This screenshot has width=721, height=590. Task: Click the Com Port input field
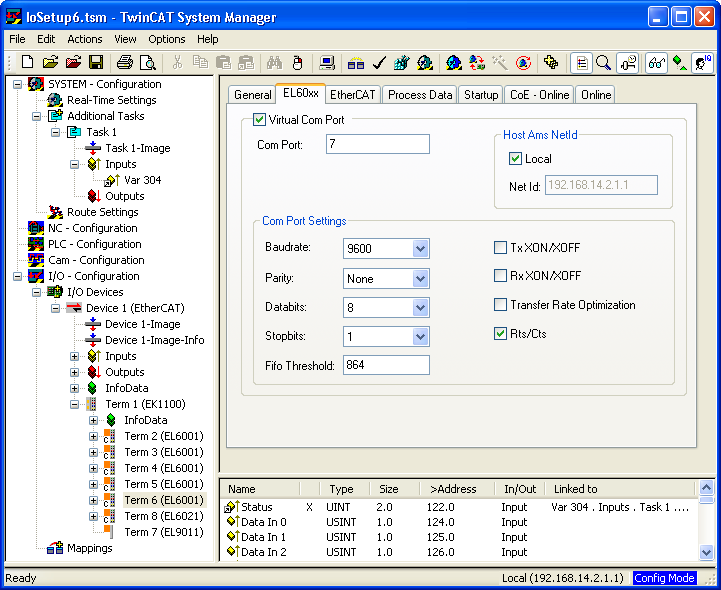tap(378, 144)
